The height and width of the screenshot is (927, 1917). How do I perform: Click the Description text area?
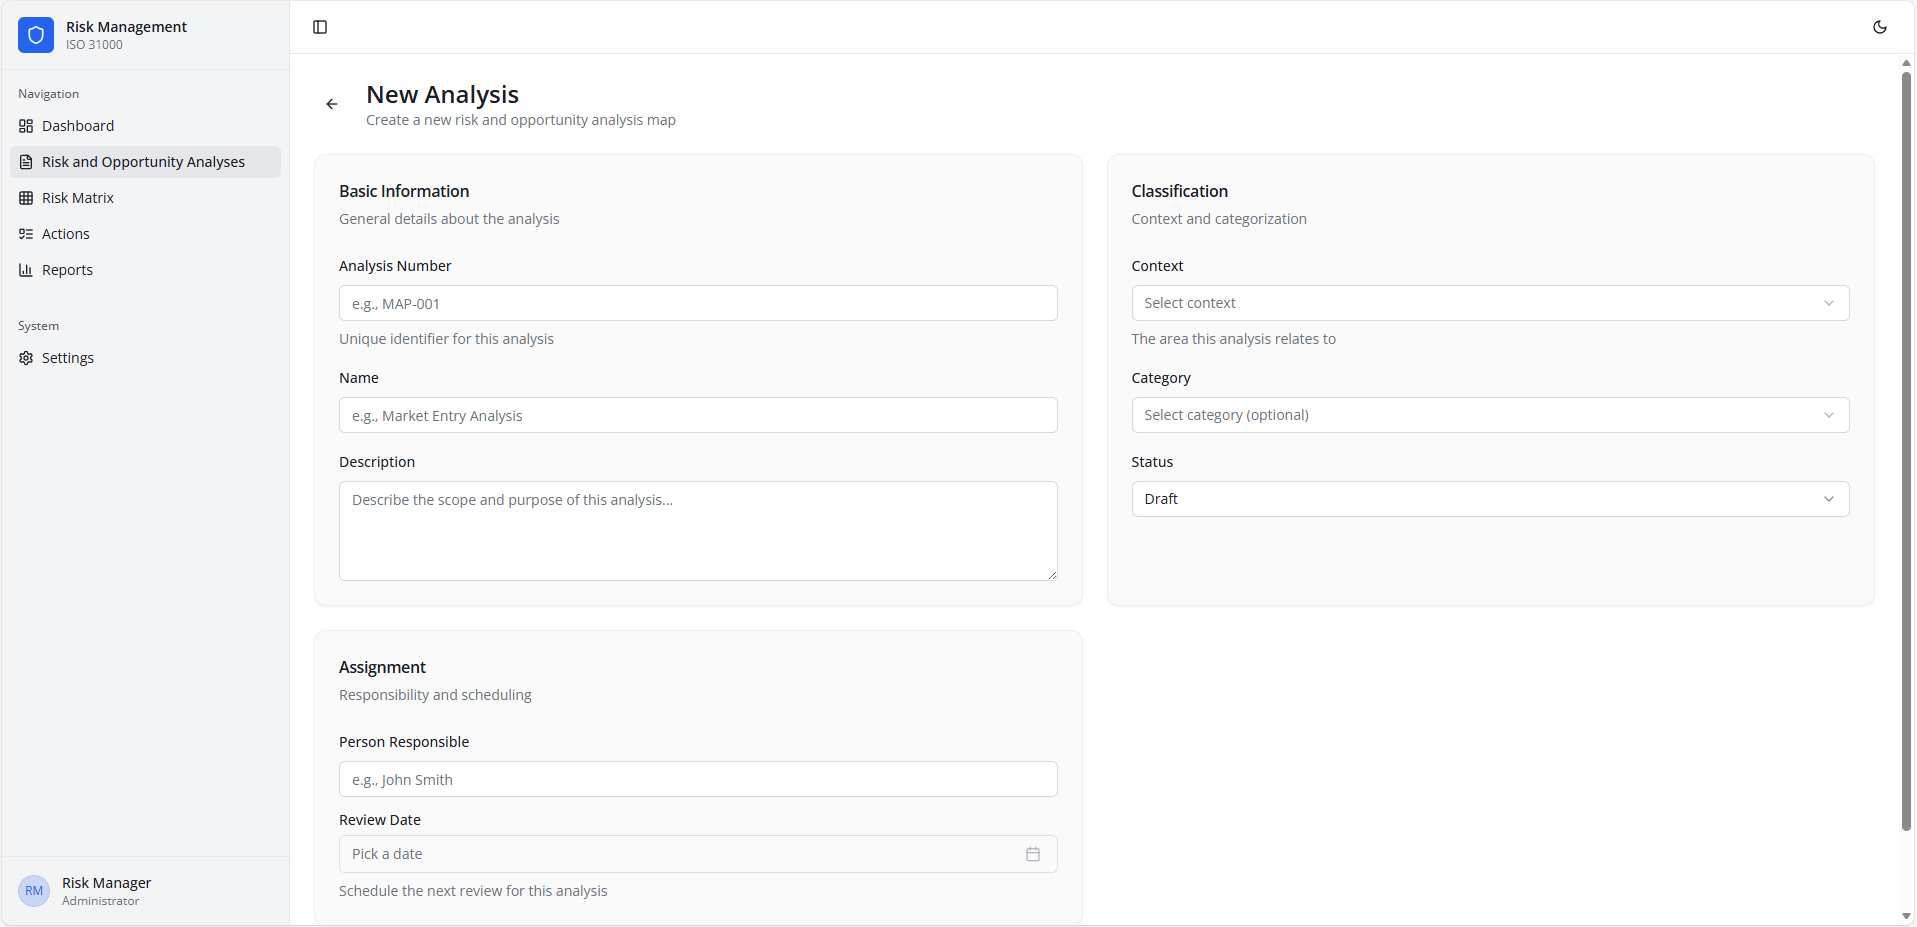point(697,530)
